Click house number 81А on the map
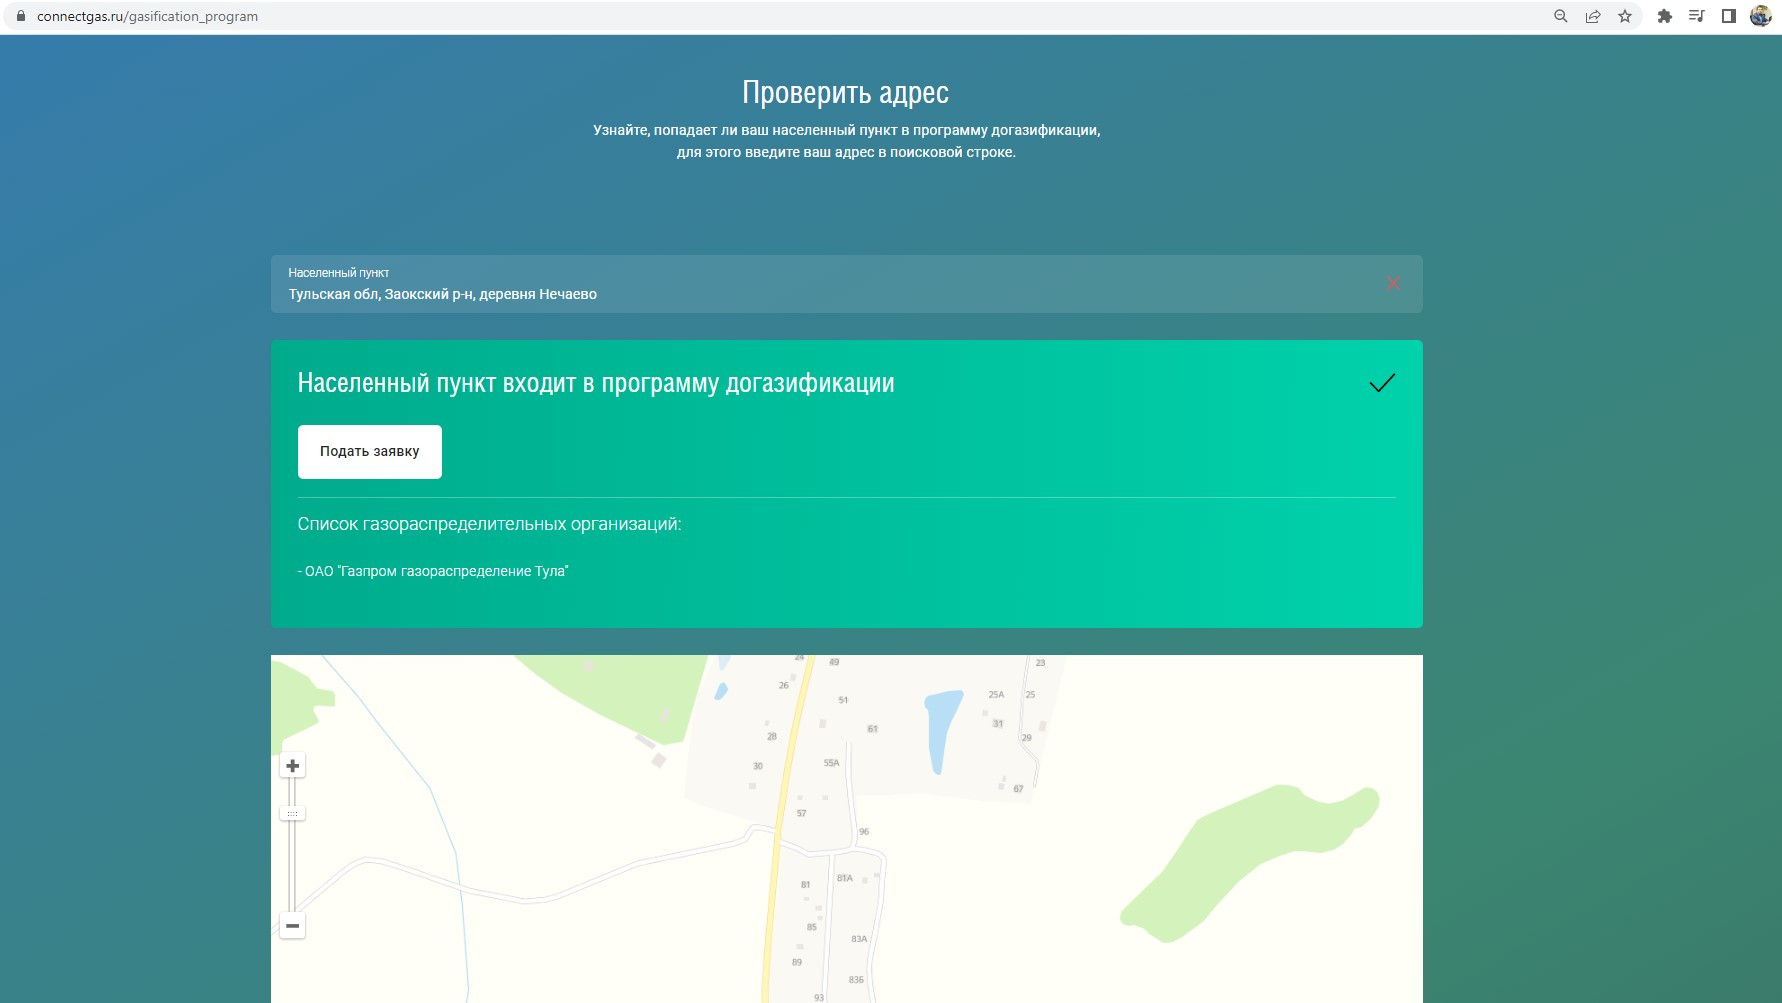 click(x=845, y=878)
